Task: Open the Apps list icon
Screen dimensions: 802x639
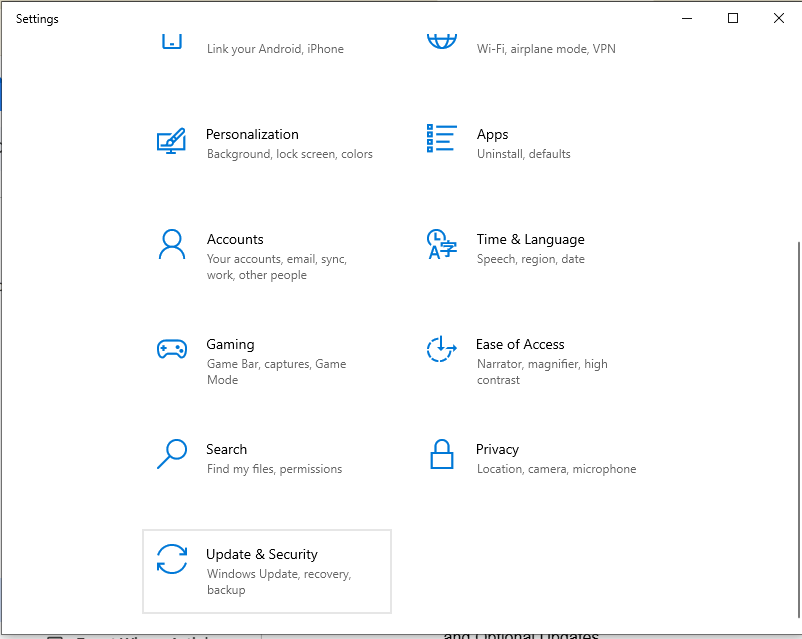Action: [x=441, y=139]
